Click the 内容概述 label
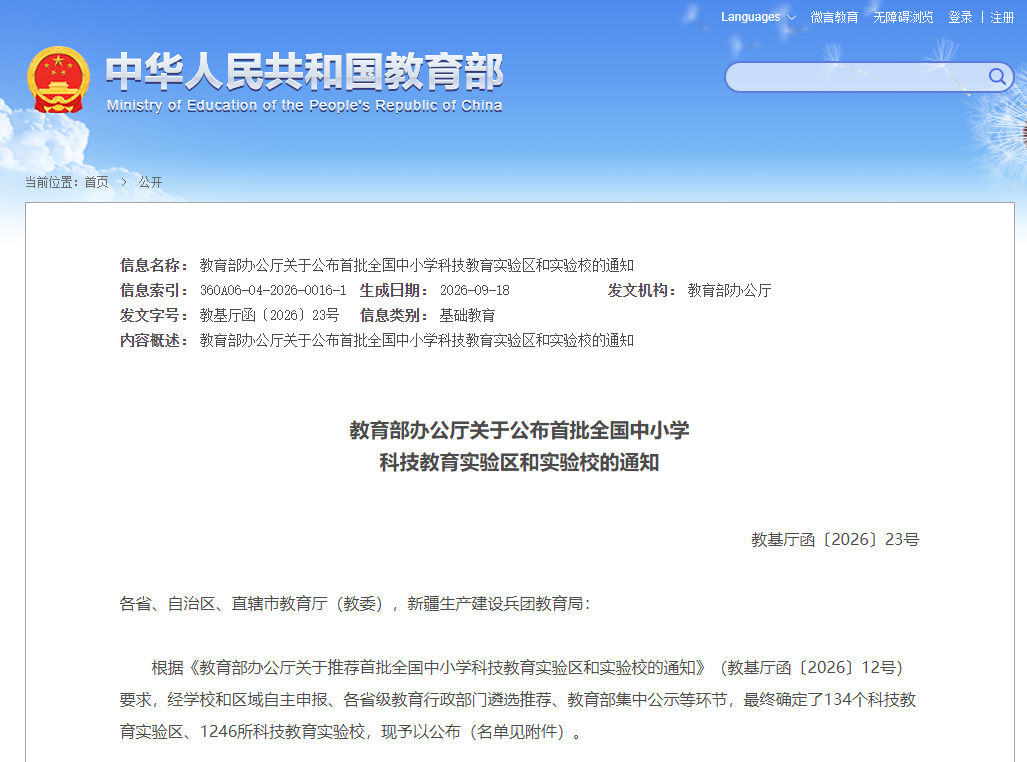The width and height of the screenshot is (1027, 762). pos(154,340)
